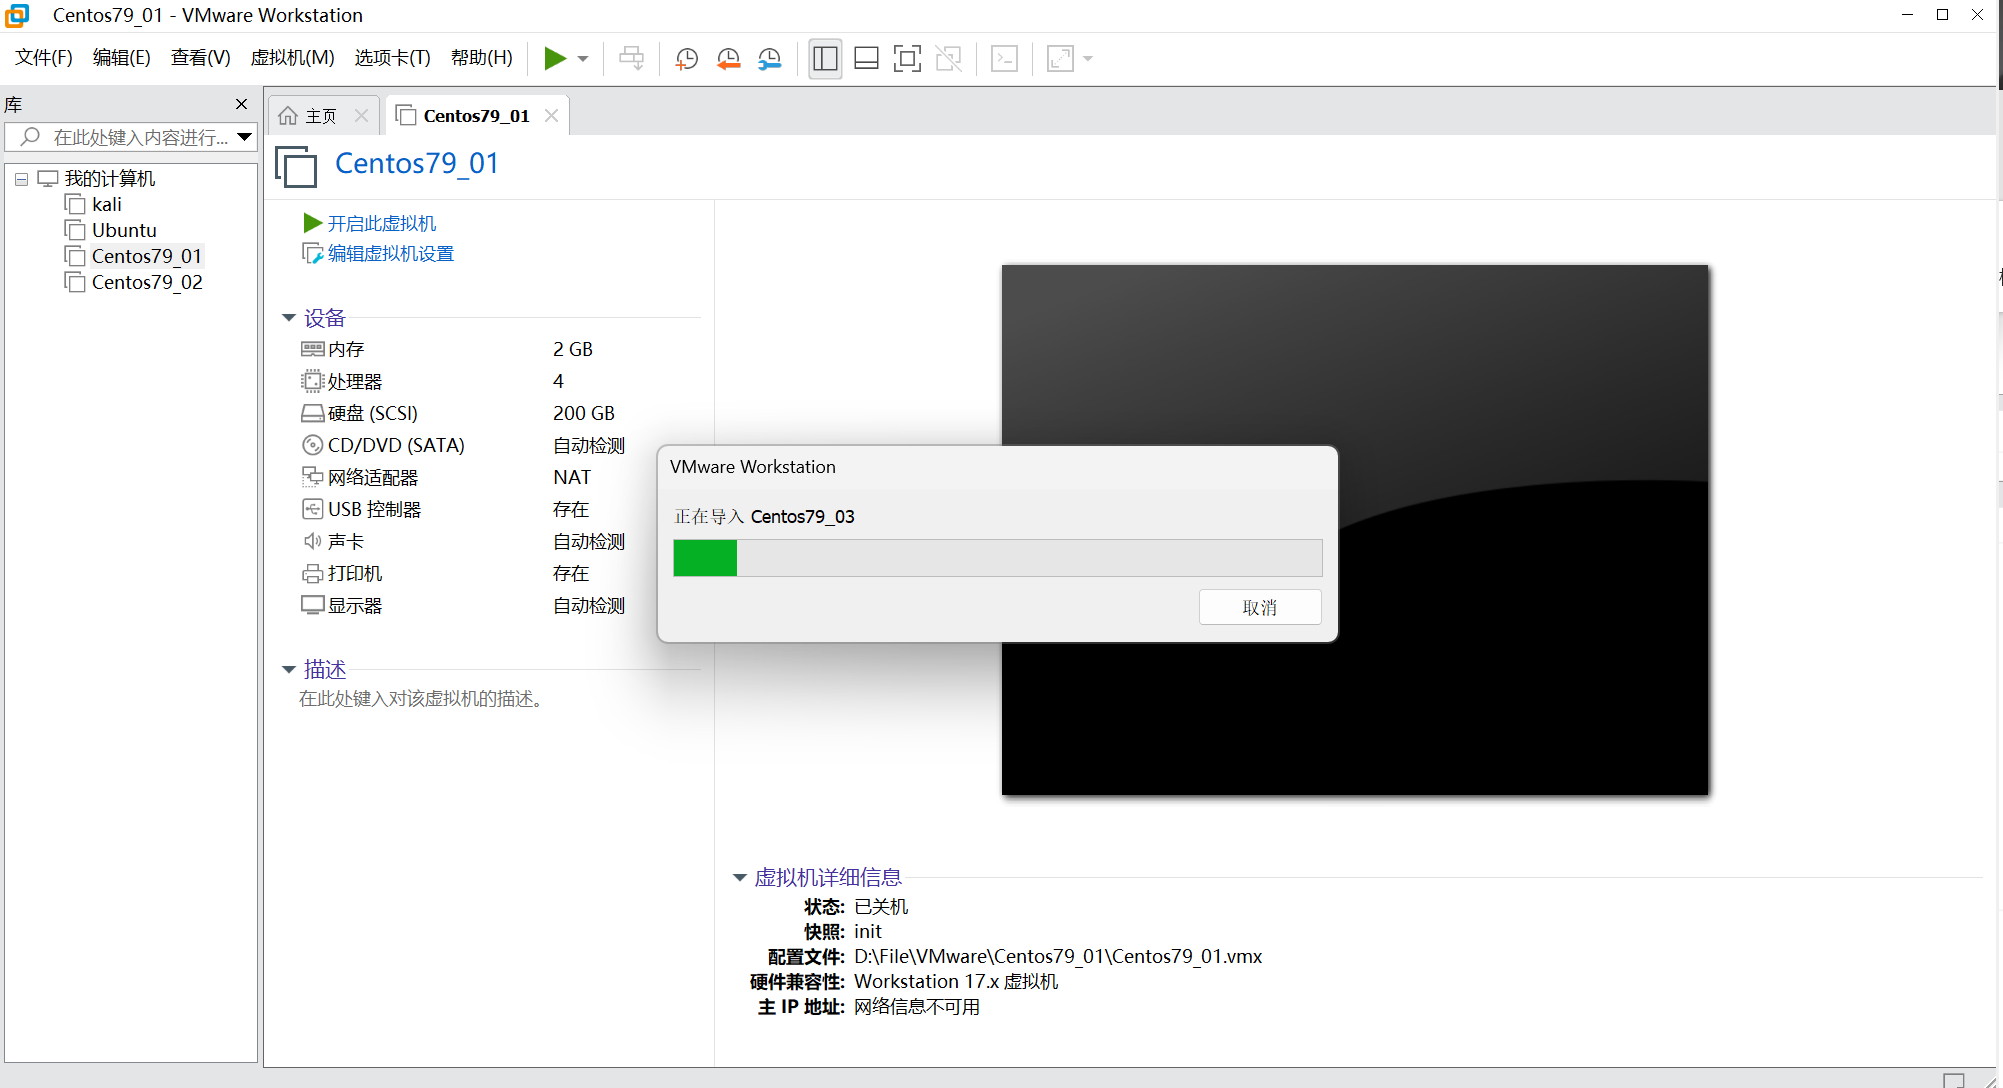The image size is (2003, 1088).
Task: Enter full screen mode icon
Action: 907,58
